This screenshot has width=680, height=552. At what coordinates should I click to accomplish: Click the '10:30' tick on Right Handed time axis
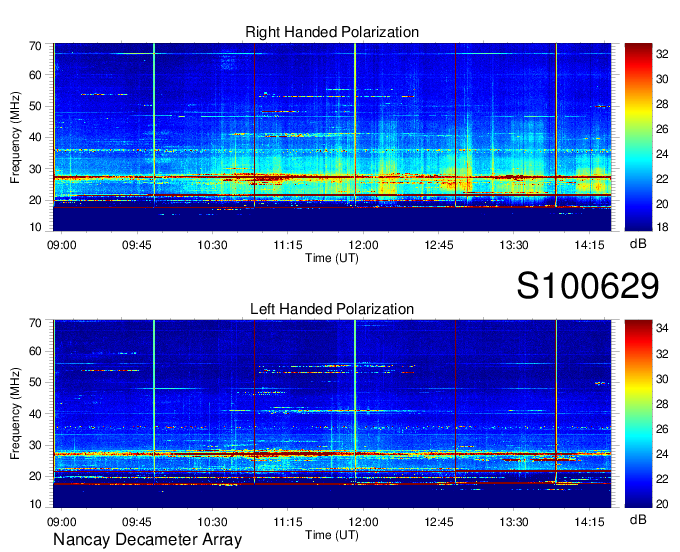click(x=212, y=245)
